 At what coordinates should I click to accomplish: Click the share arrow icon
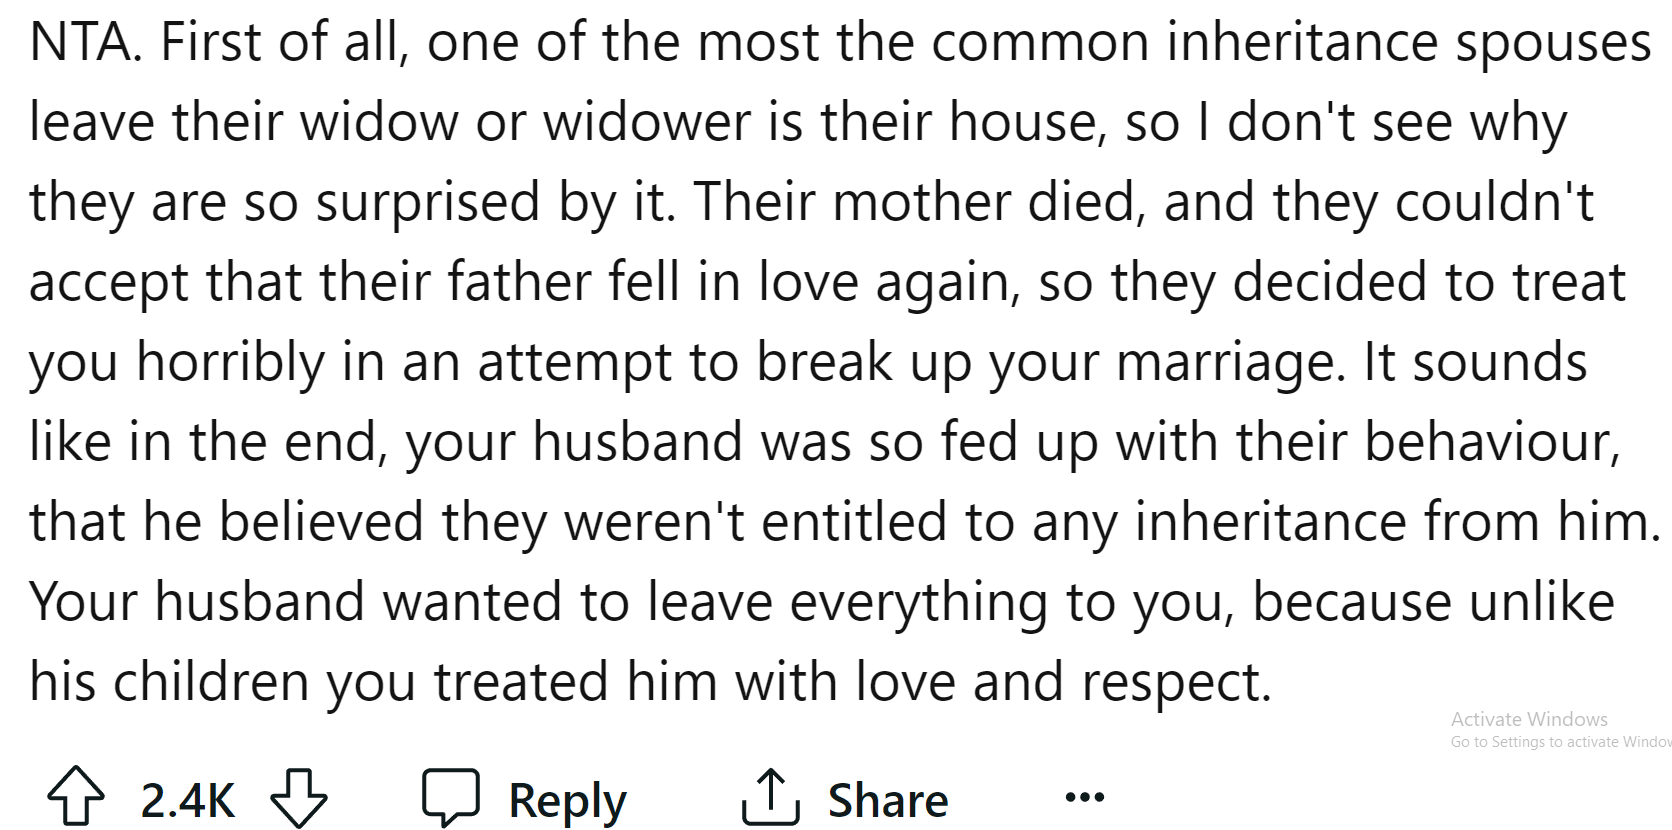[x=770, y=797]
